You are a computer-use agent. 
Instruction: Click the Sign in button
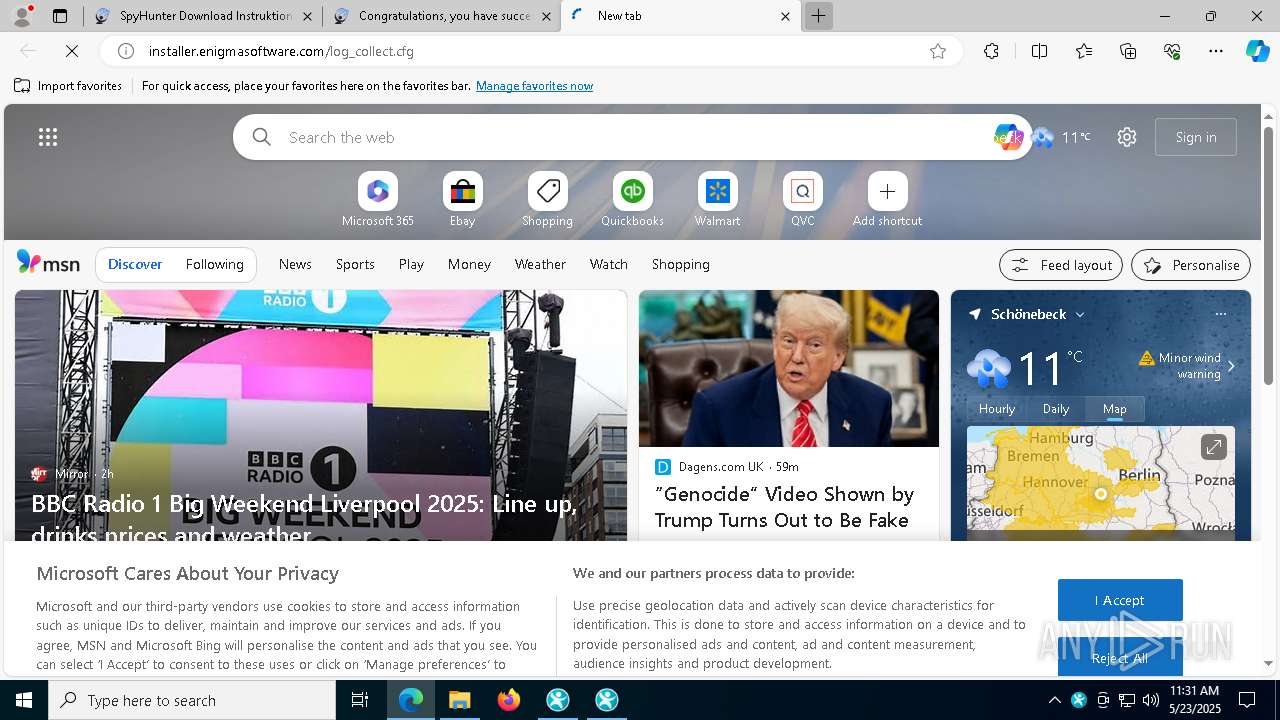[x=1196, y=137]
